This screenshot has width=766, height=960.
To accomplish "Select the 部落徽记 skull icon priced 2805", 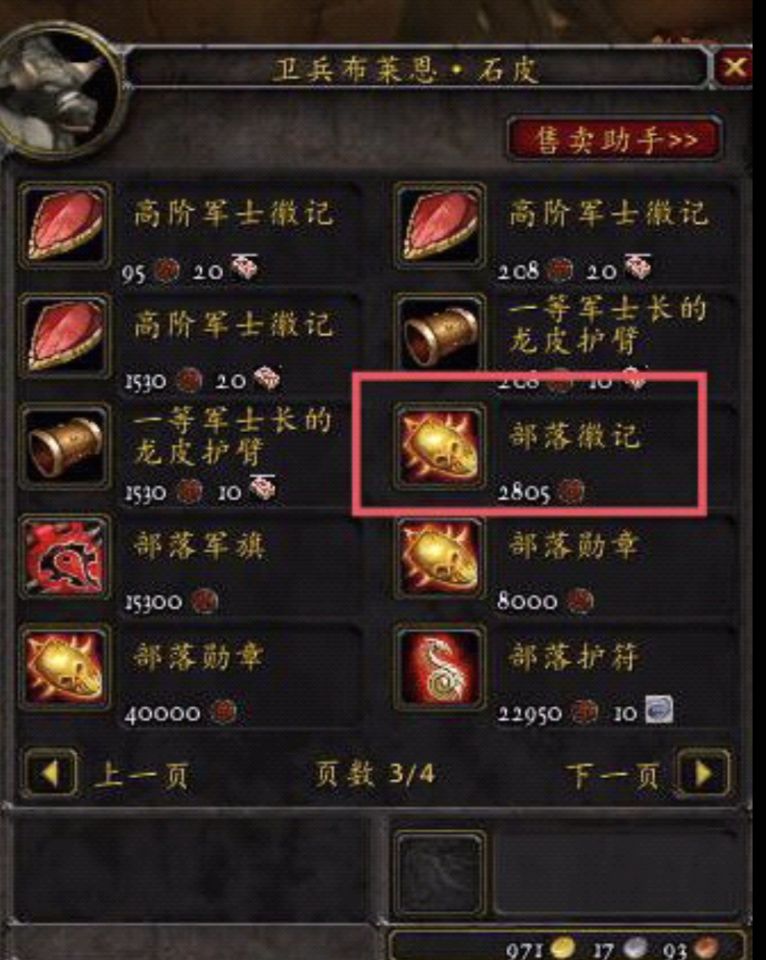I will 439,447.
